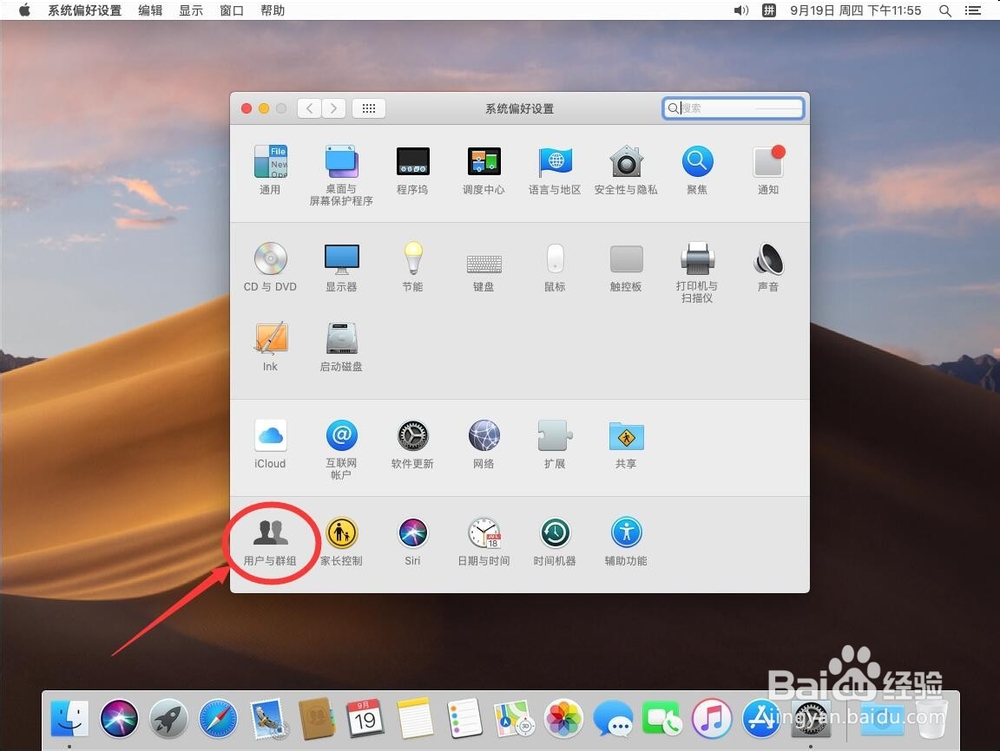Open the 通用 (General) preference pane
Screen dimensions: 1000x751
tap(270, 168)
